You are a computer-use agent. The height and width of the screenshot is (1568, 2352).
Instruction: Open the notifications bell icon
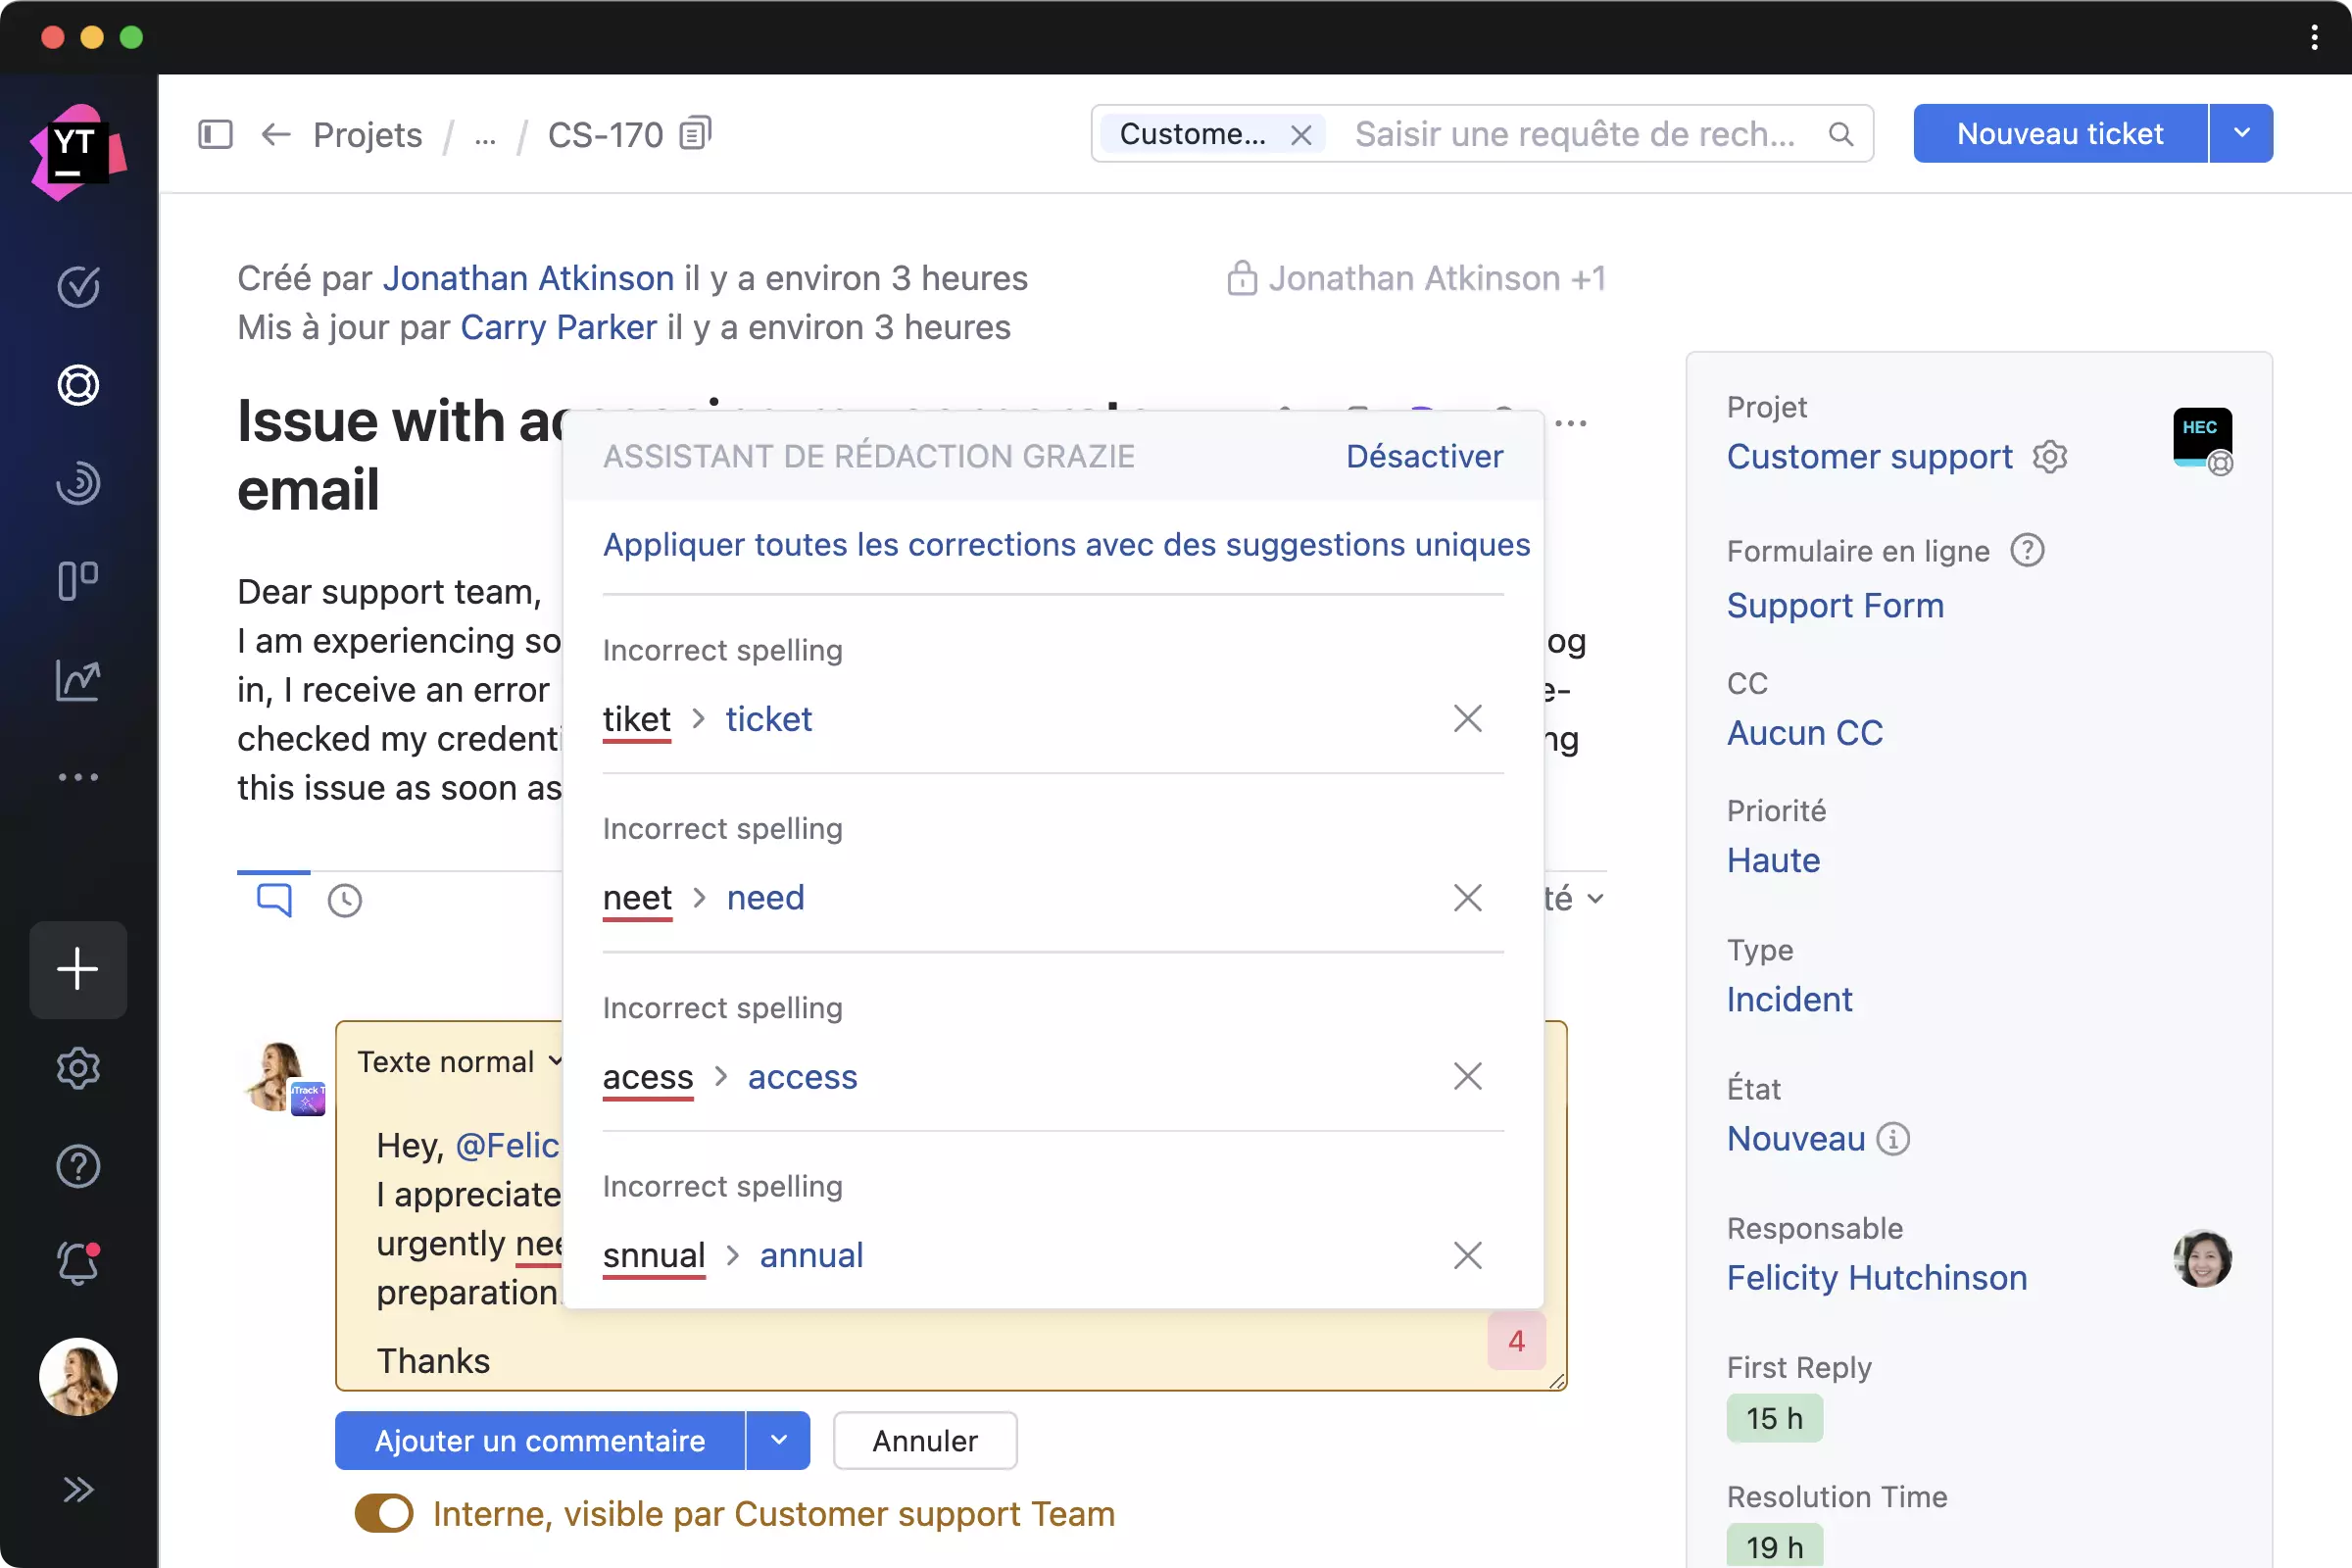78,1264
